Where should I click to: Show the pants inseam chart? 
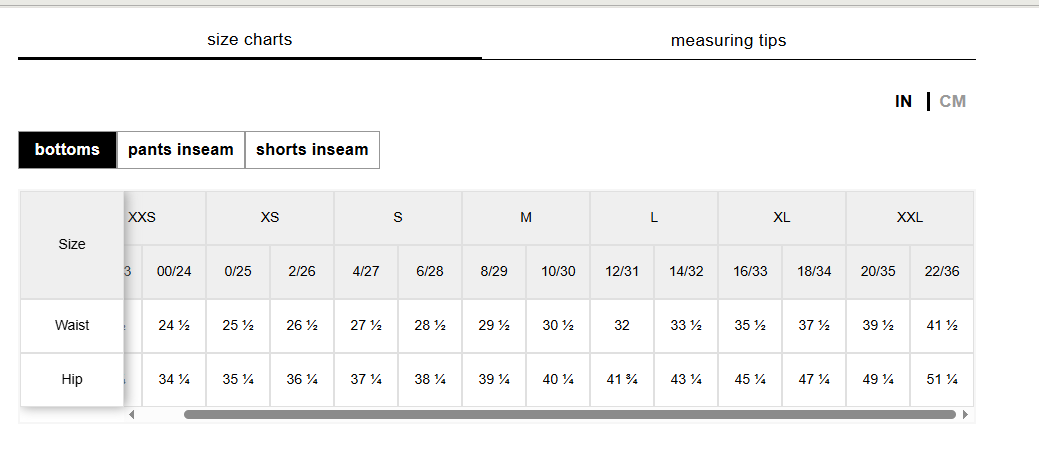click(x=181, y=150)
